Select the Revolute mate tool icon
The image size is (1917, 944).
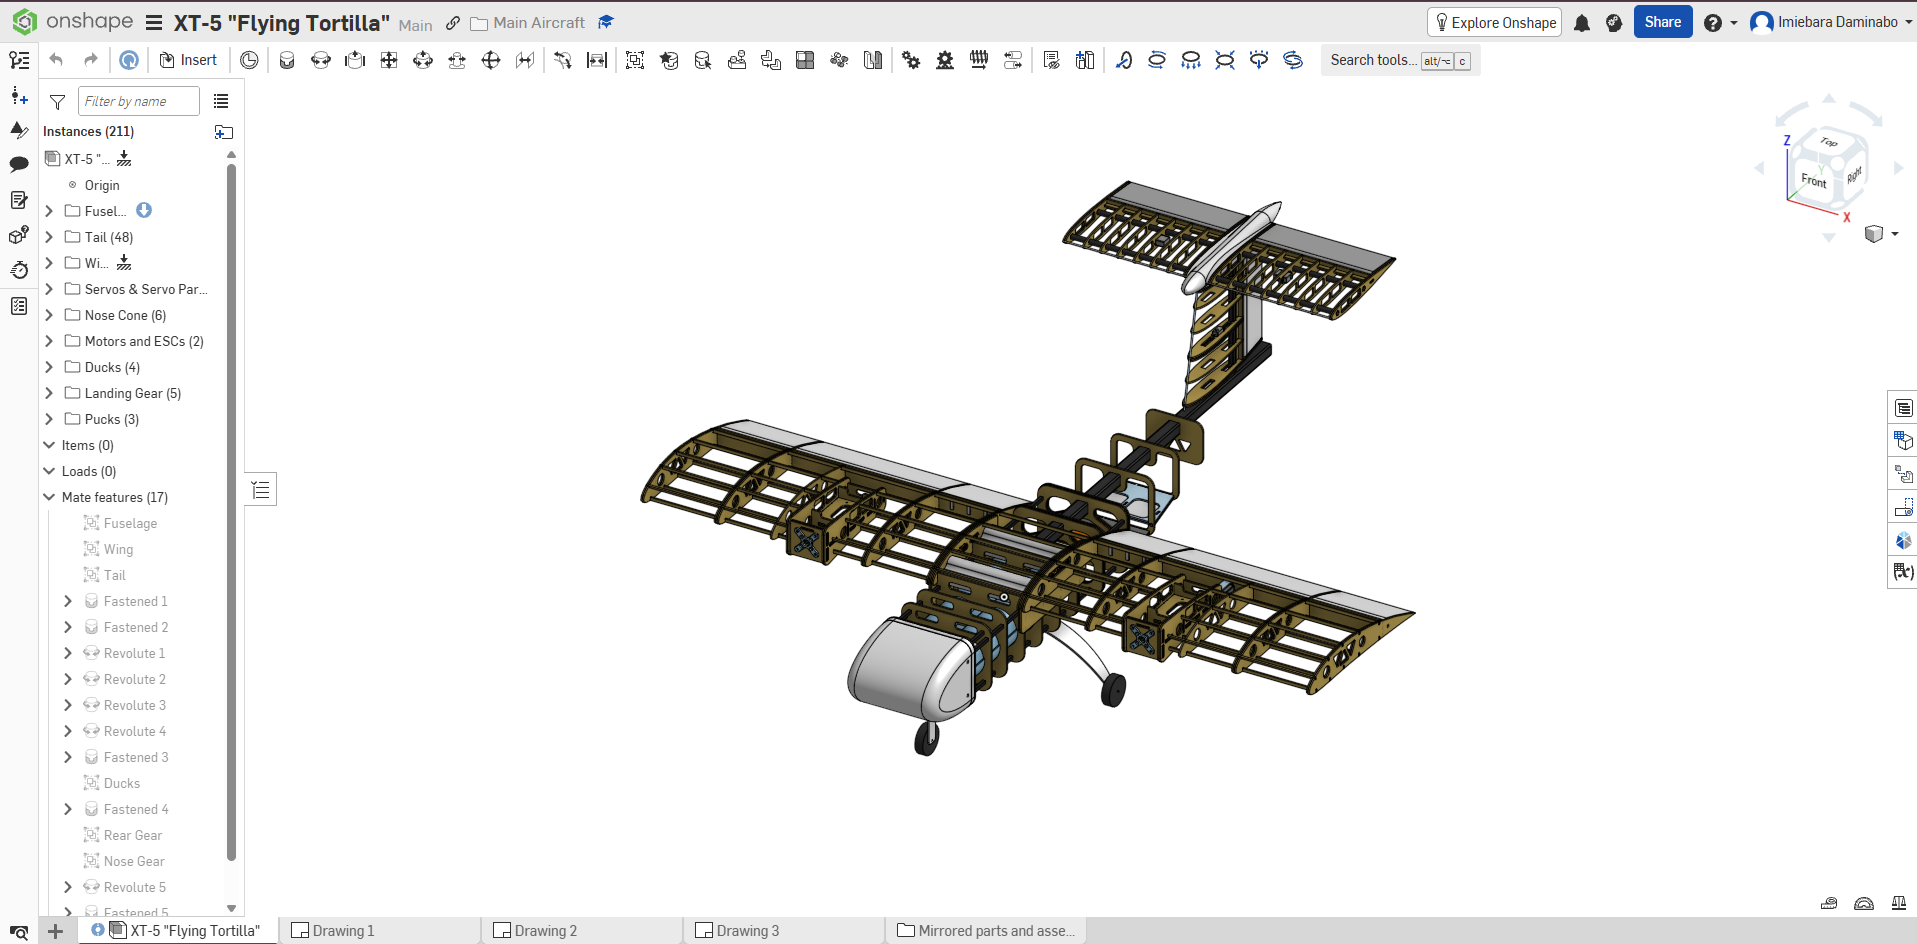(x=321, y=60)
